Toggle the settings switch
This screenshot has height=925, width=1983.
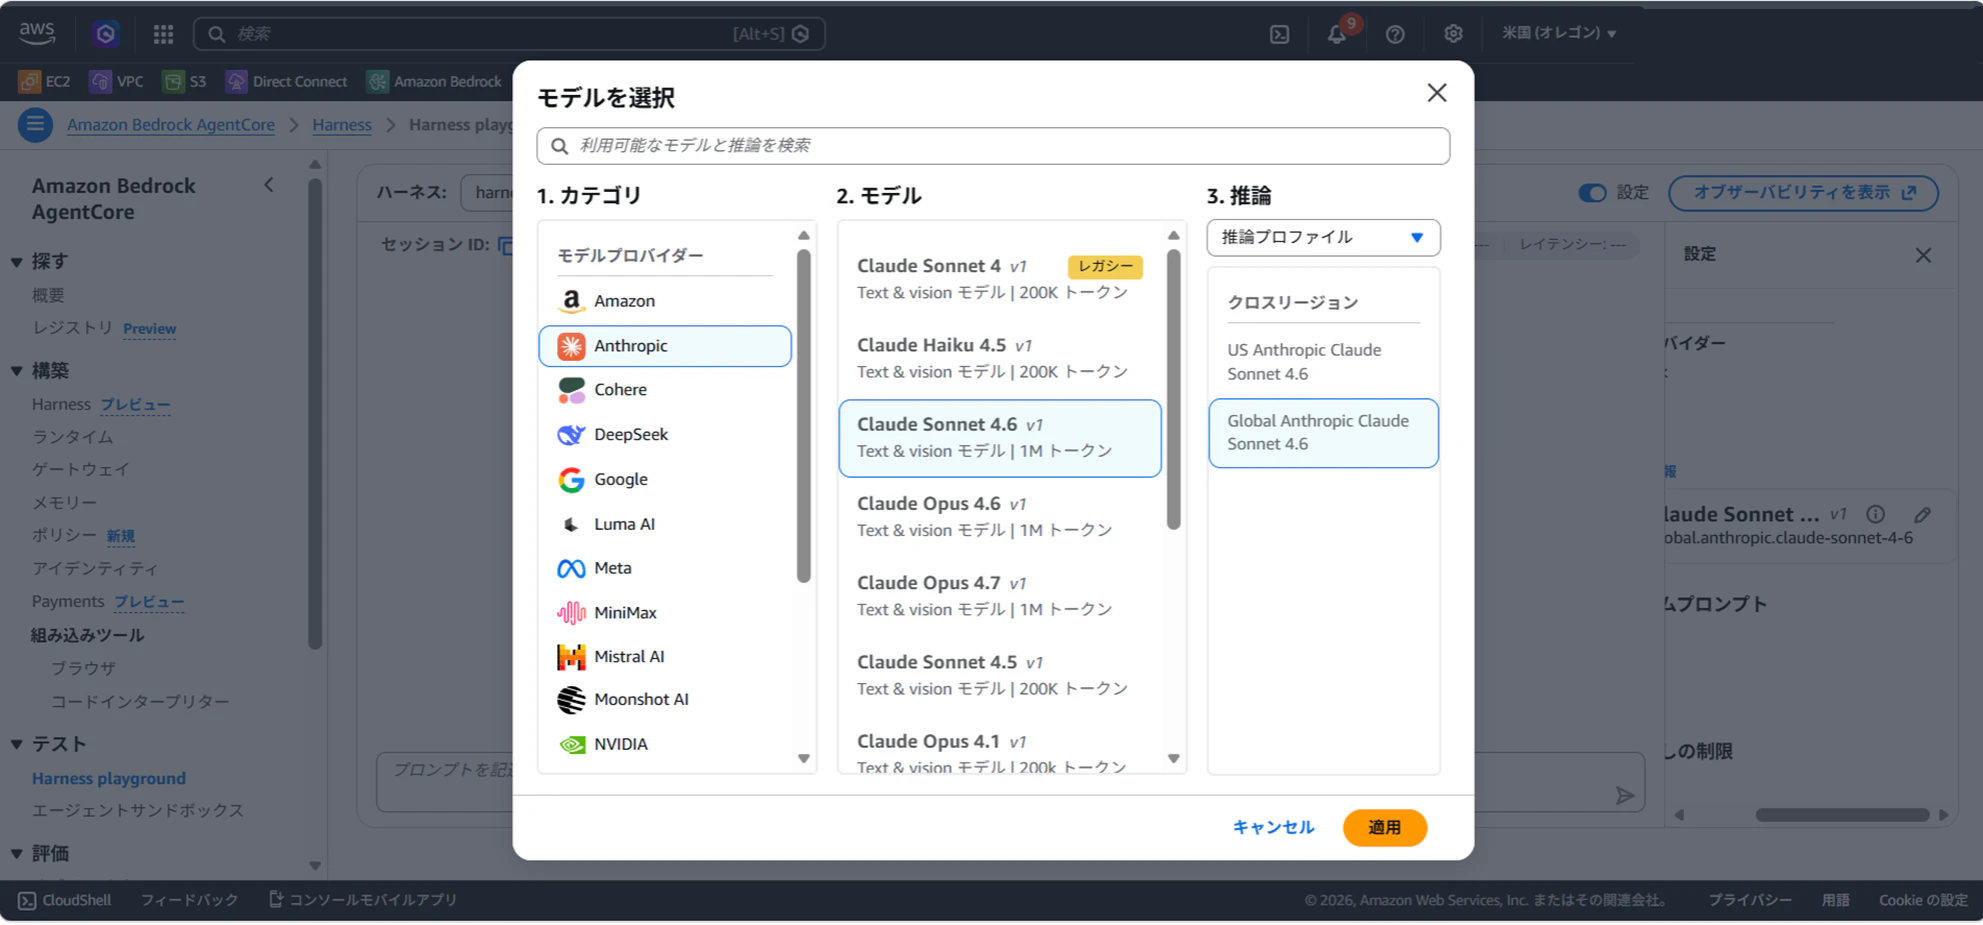click(1592, 193)
